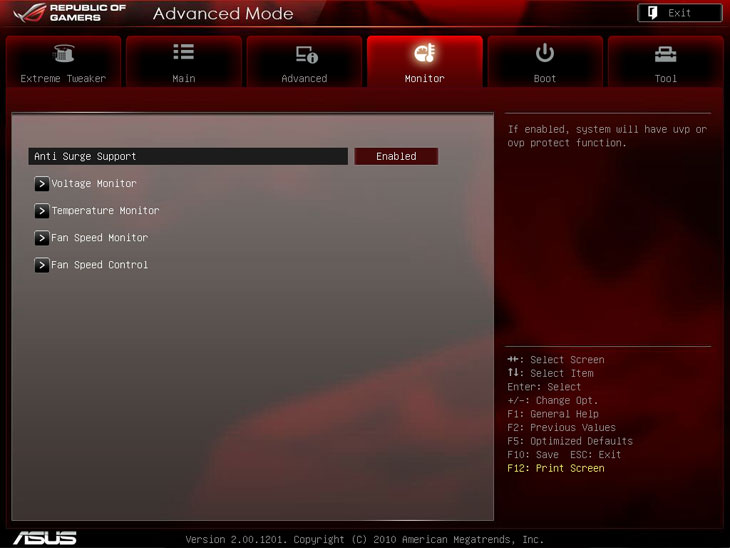Click the arrow icon beside Voltage Monitor
Screen dimensions: 730x548
pyautogui.click(x=41, y=184)
